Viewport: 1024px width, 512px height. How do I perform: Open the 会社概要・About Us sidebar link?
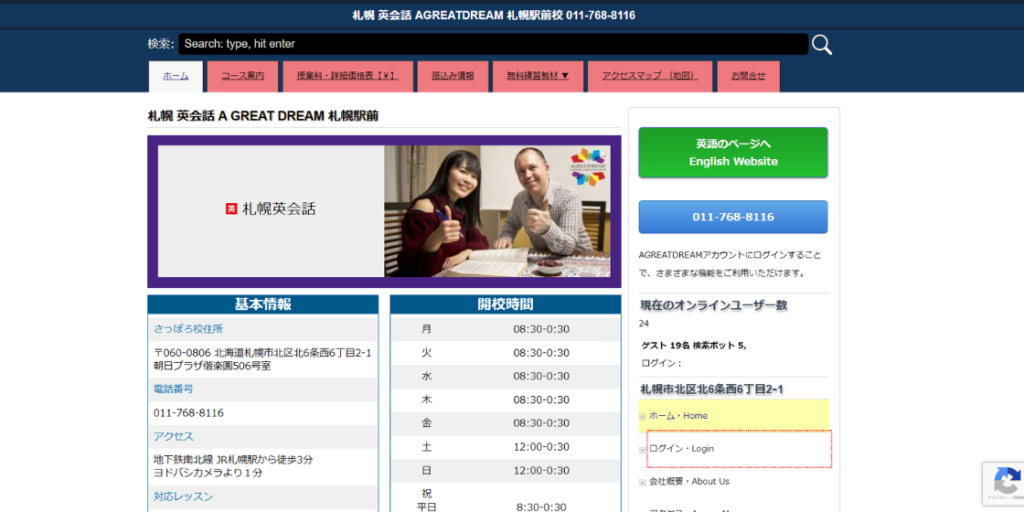[689, 481]
